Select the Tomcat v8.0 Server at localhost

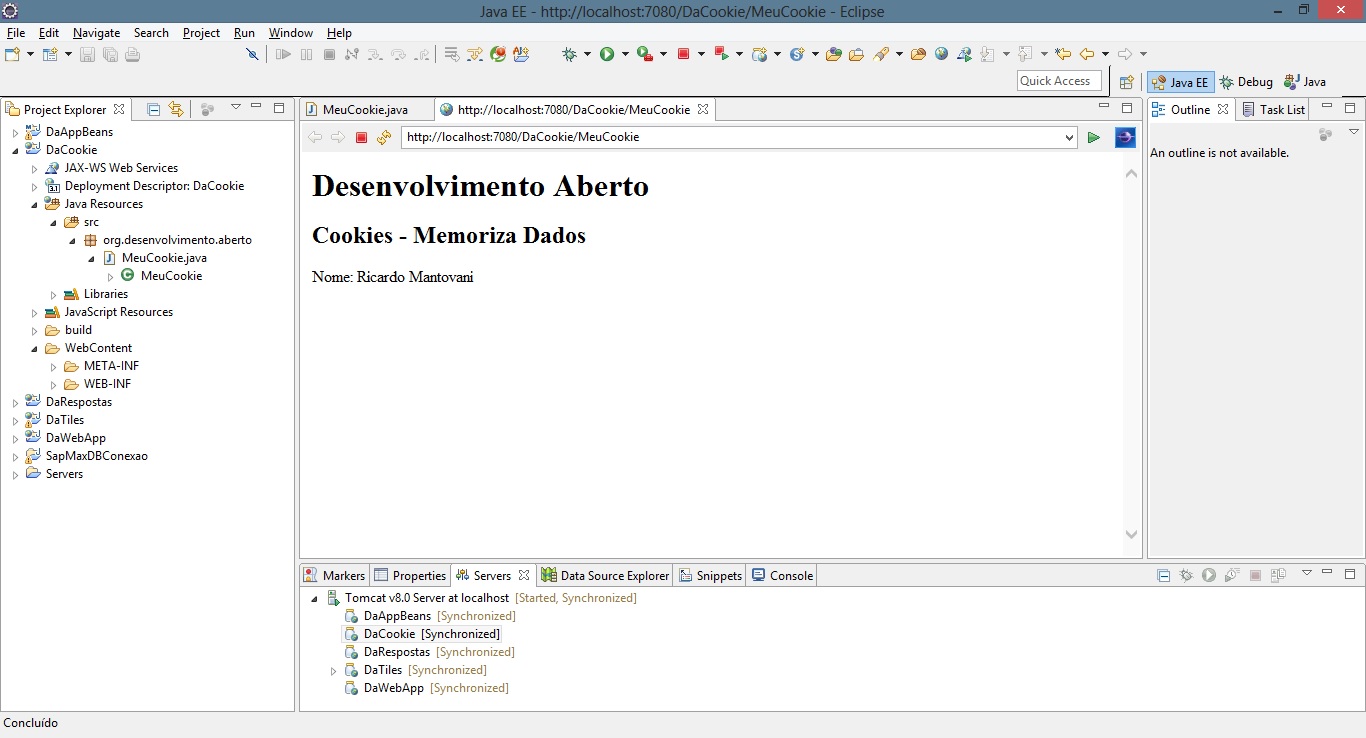pos(426,598)
